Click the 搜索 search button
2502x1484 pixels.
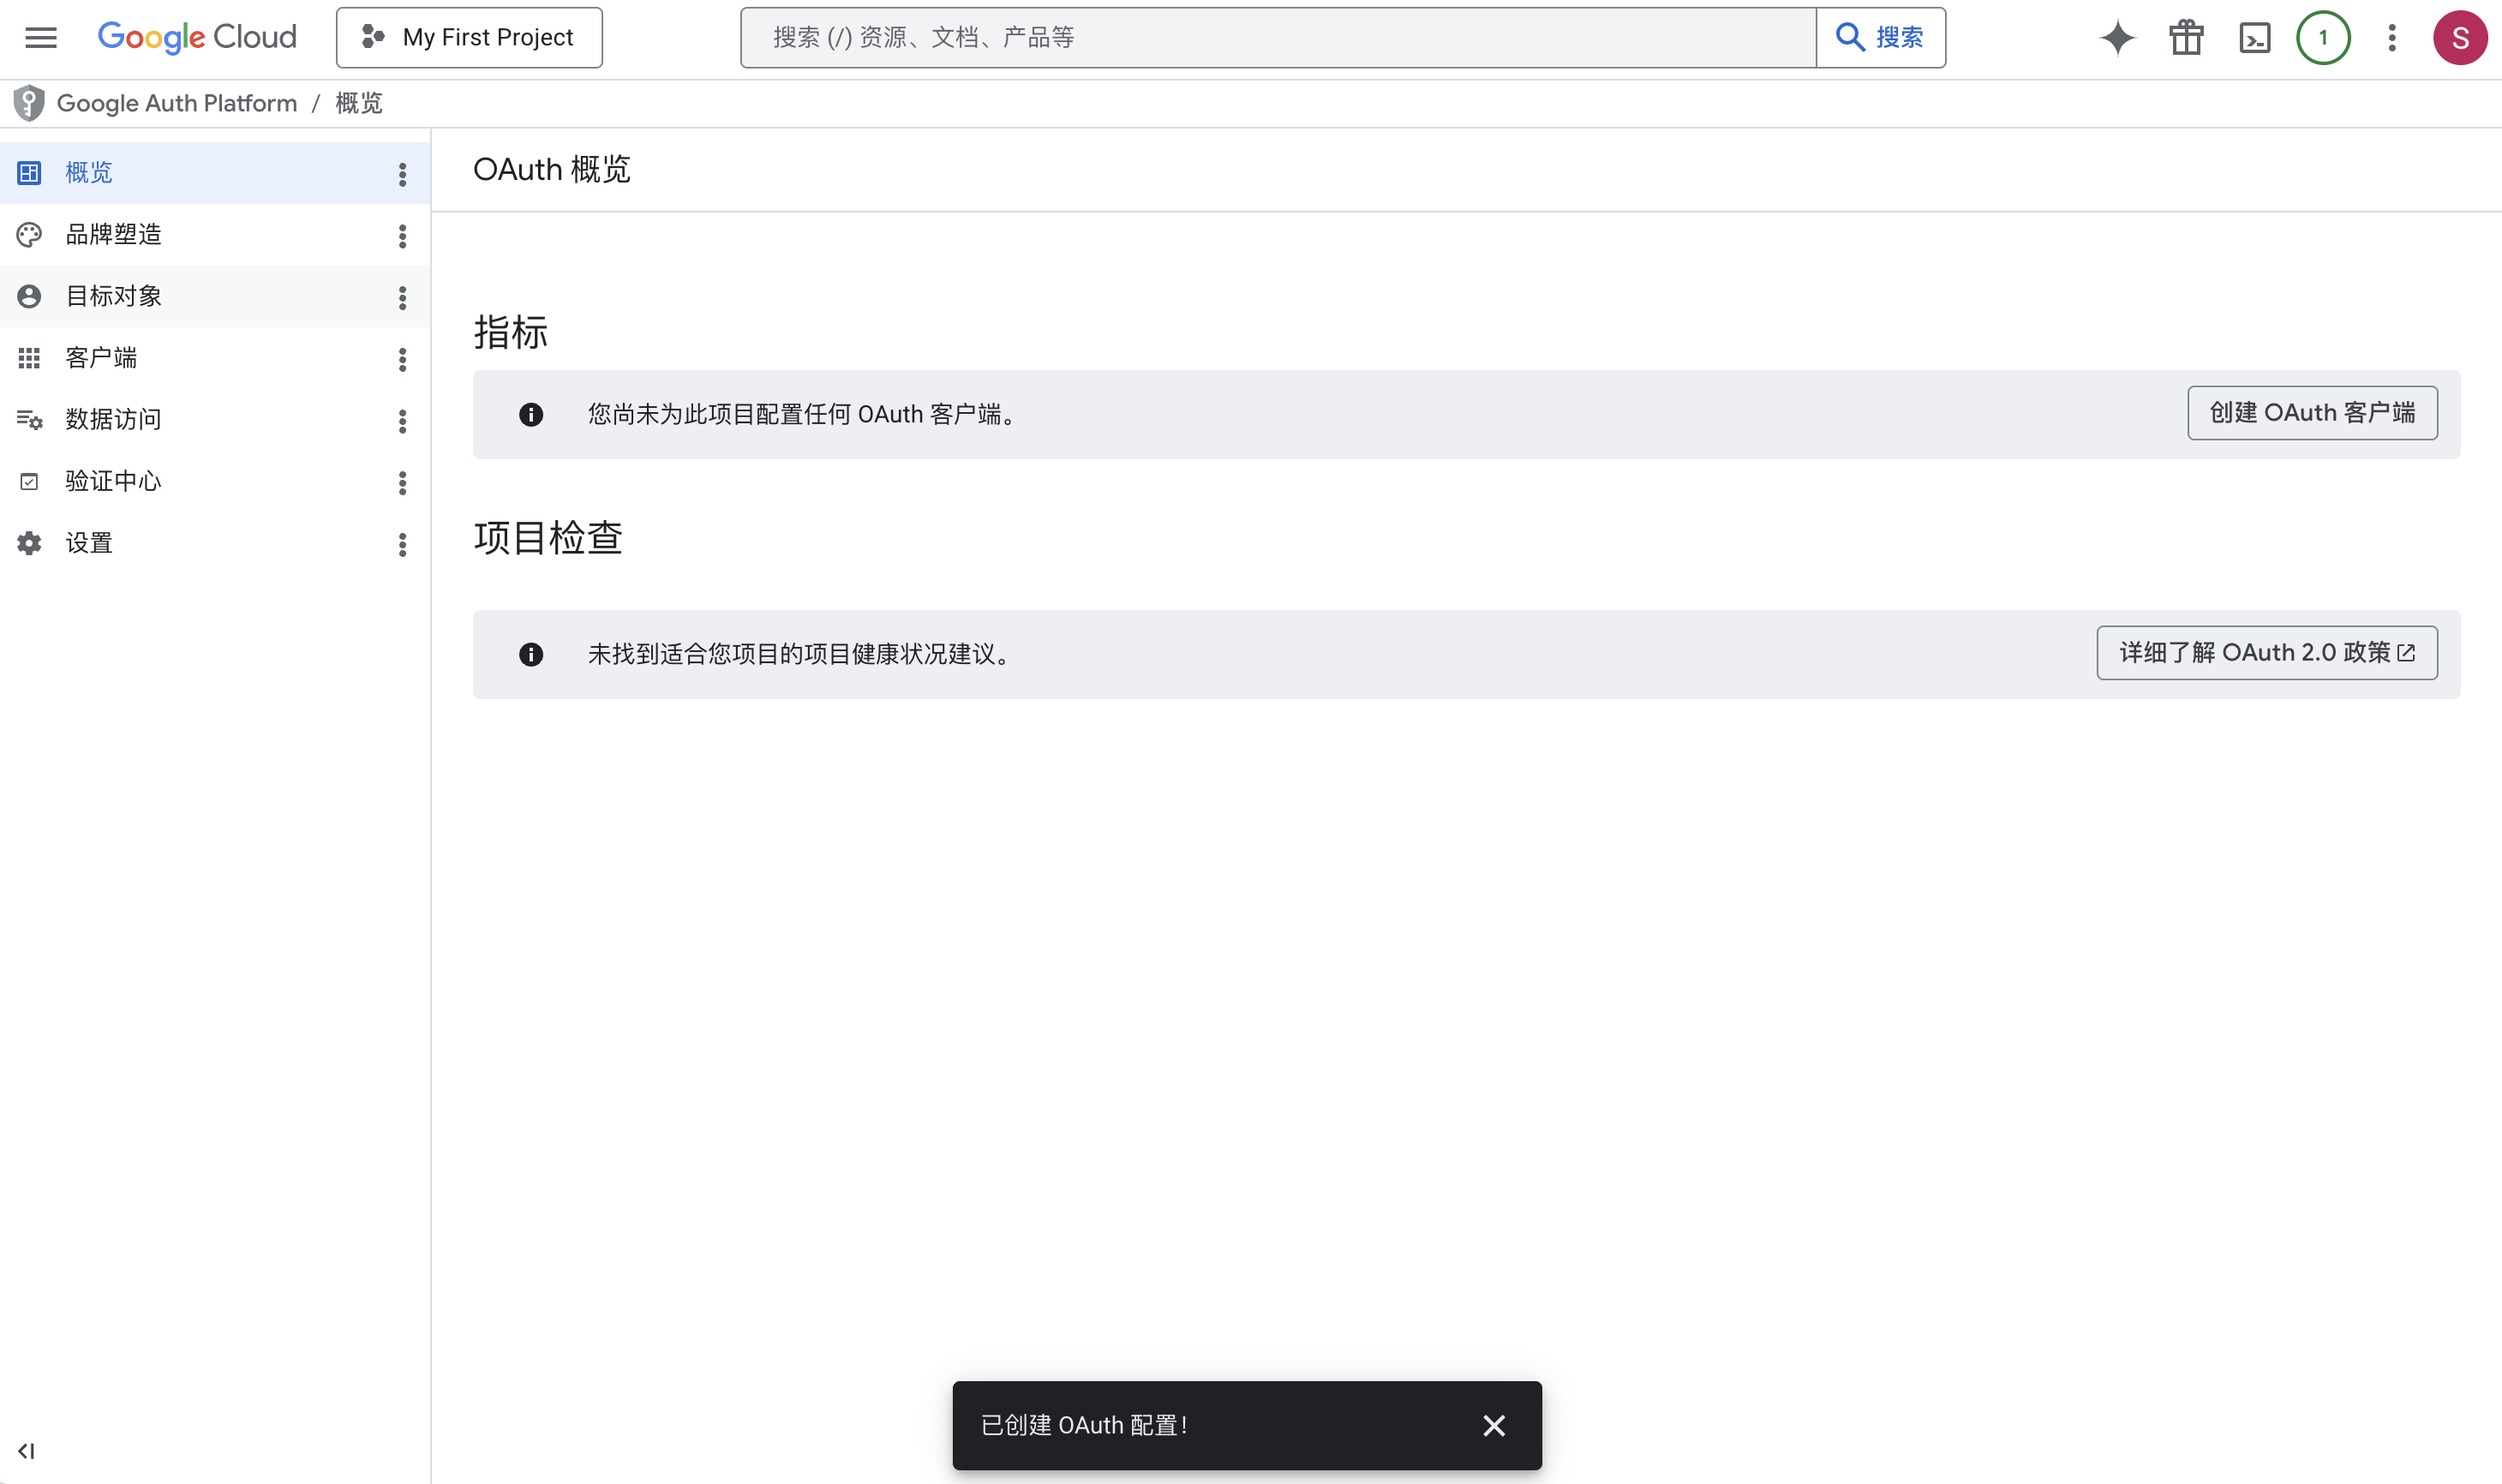point(1880,38)
